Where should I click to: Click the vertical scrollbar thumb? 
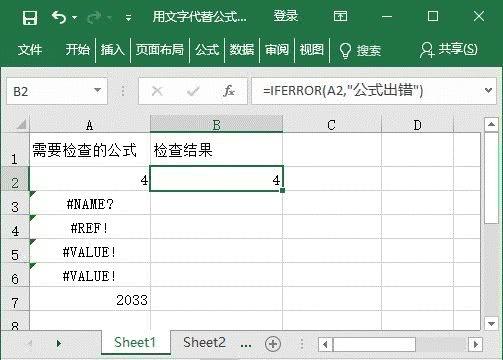pos(491,178)
